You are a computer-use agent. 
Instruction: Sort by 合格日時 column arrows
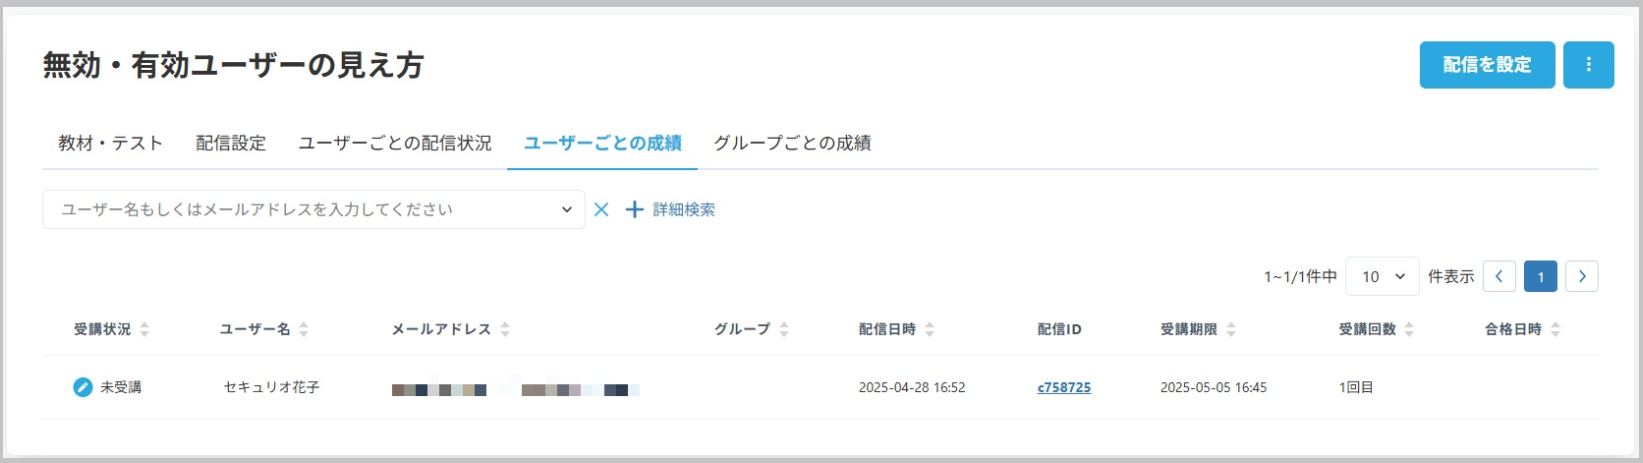pos(1555,329)
